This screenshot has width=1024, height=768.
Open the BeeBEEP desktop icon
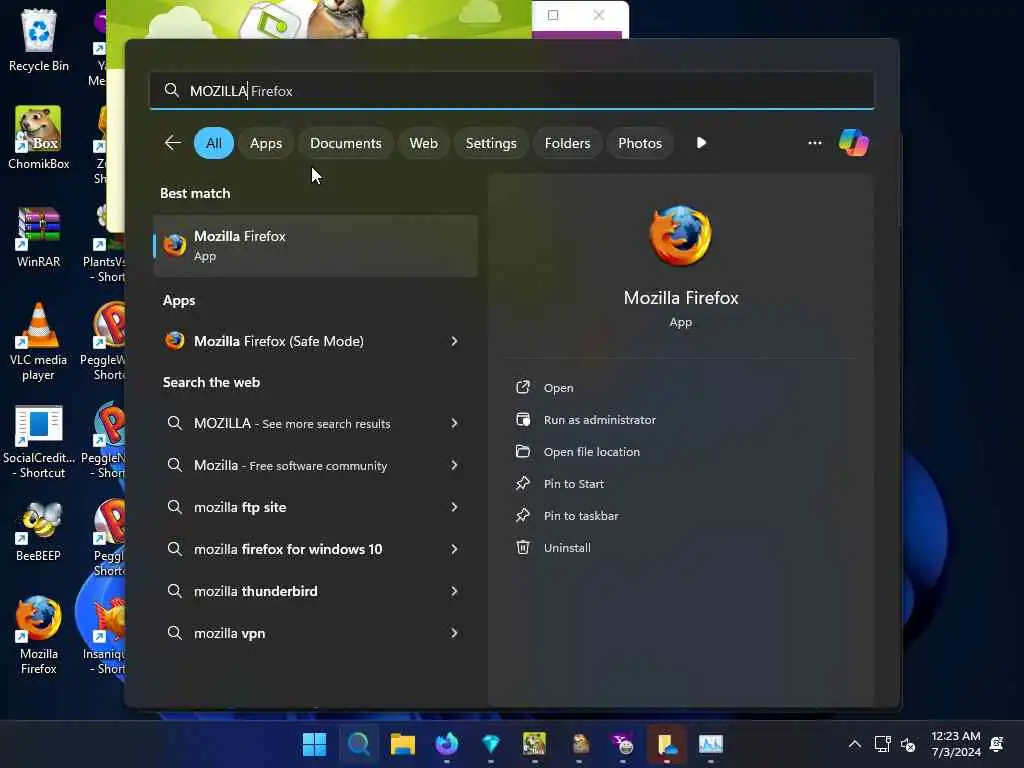[x=39, y=531]
